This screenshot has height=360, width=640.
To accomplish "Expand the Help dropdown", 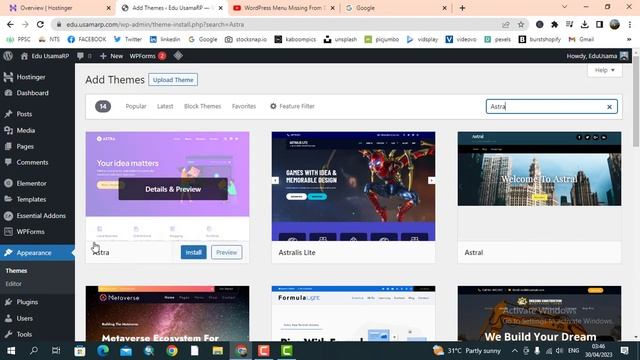I will 604,70.
